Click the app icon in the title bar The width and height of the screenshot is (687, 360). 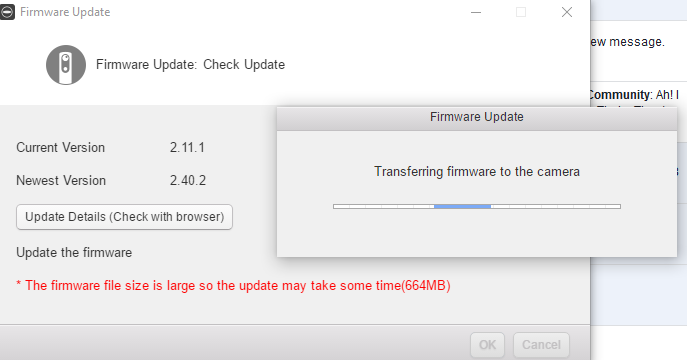click(7, 12)
